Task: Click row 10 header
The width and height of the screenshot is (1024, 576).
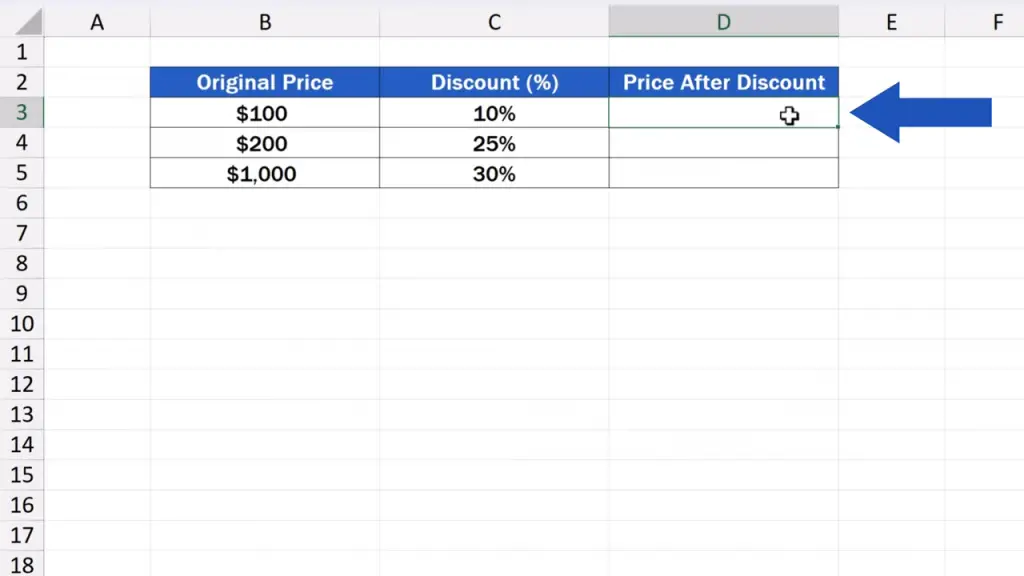Action: (22, 324)
